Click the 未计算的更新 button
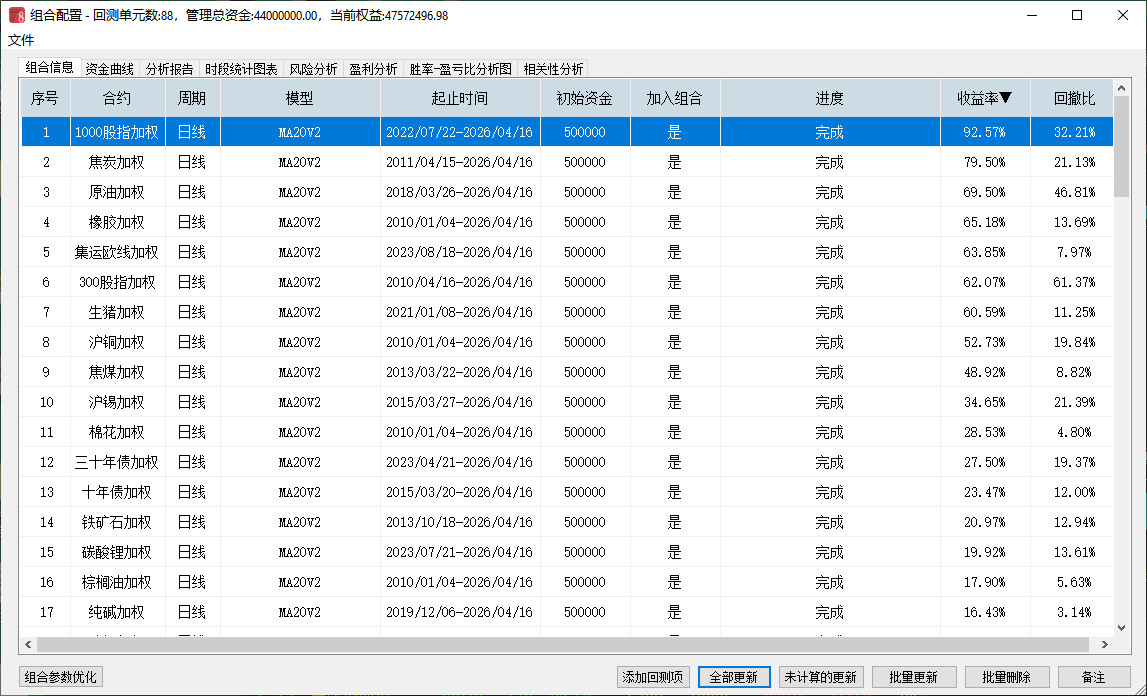Viewport: 1147px width, 696px height. (x=820, y=677)
